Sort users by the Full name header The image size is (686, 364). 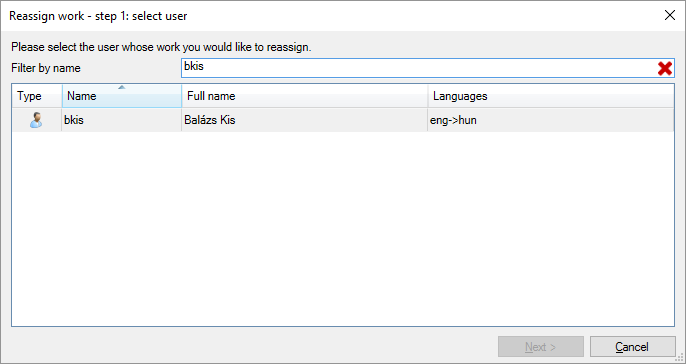tap(304, 96)
